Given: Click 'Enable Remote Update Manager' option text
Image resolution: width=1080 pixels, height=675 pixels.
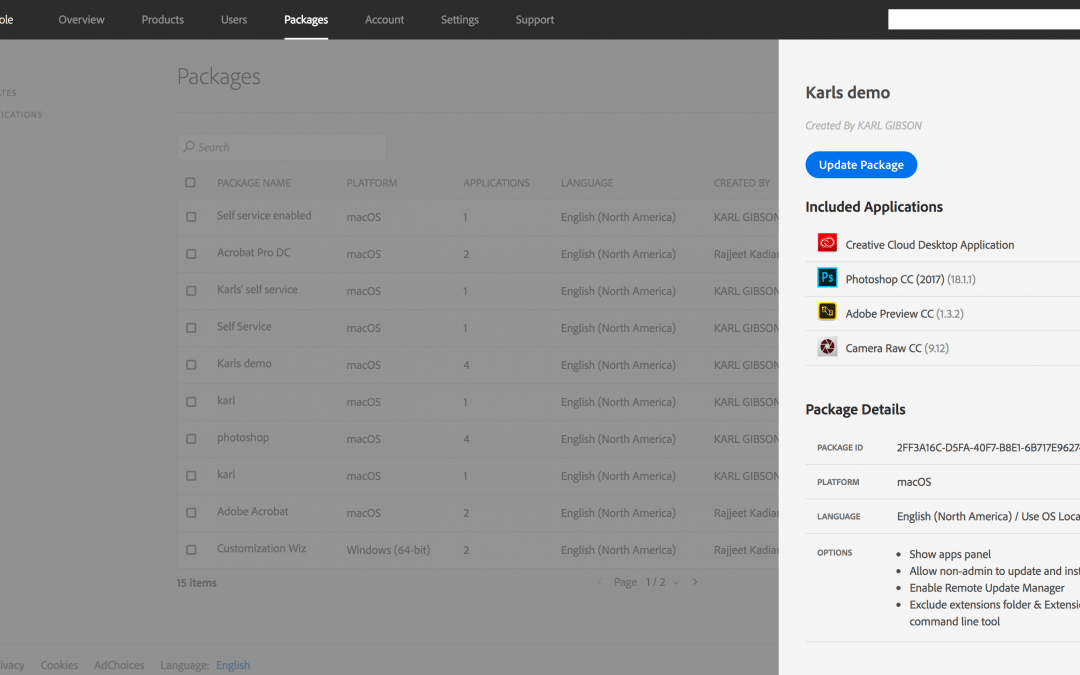Looking at the screenshot, I should click(x=986, y=588).
